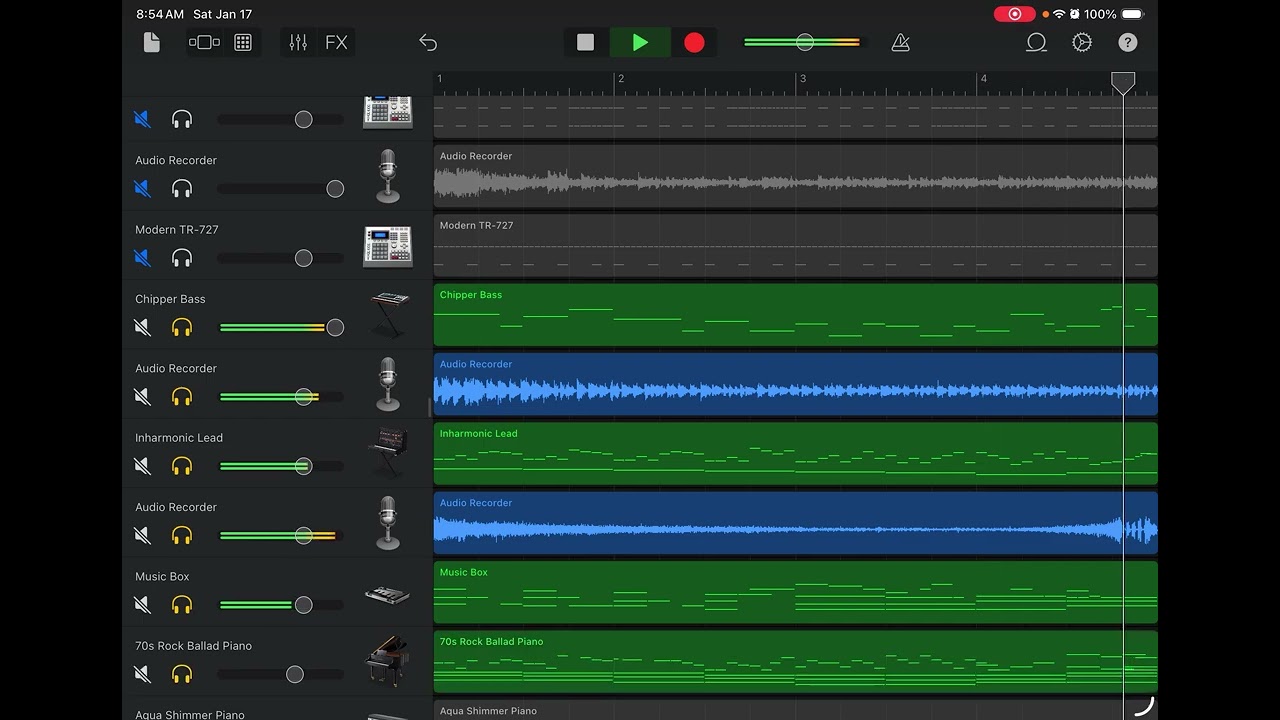
Task: Open the track controls mixer icon
Action: (x=298, y=42)
